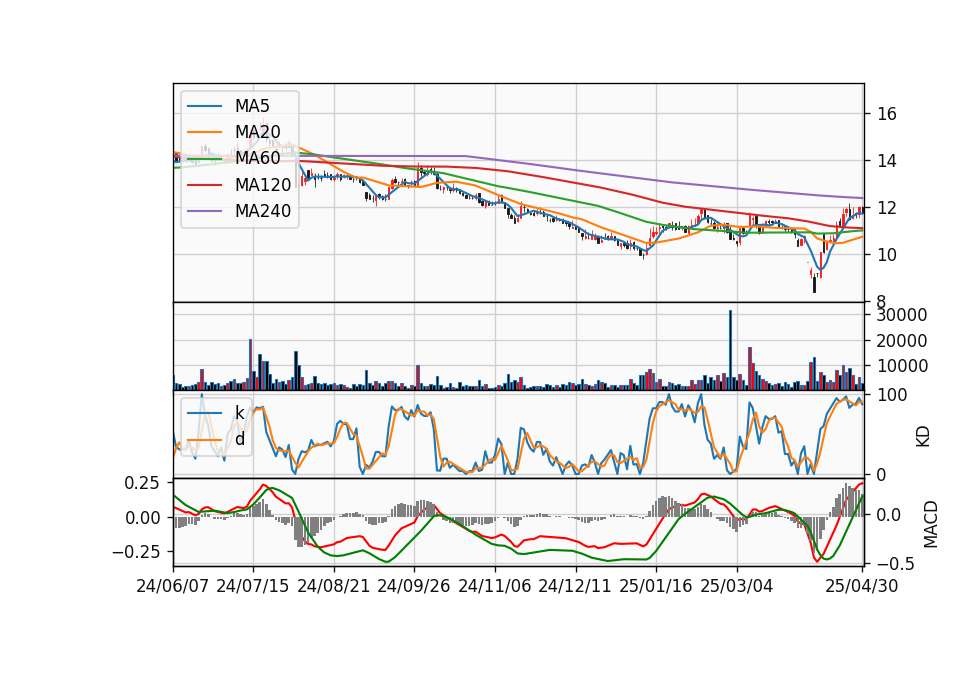Click the 24/09/26 date axis label
The width and height of the screenshot is (960, 690).
pos(414,586)
